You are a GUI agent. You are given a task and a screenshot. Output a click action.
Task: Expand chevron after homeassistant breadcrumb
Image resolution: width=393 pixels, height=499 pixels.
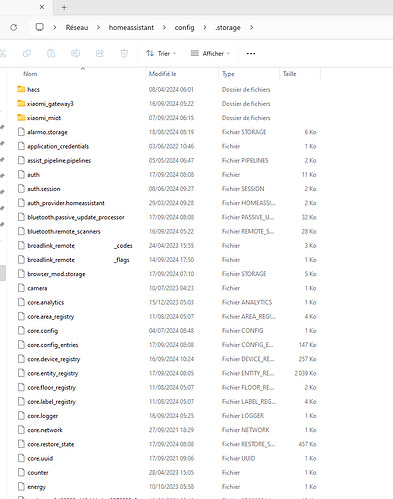164,27
